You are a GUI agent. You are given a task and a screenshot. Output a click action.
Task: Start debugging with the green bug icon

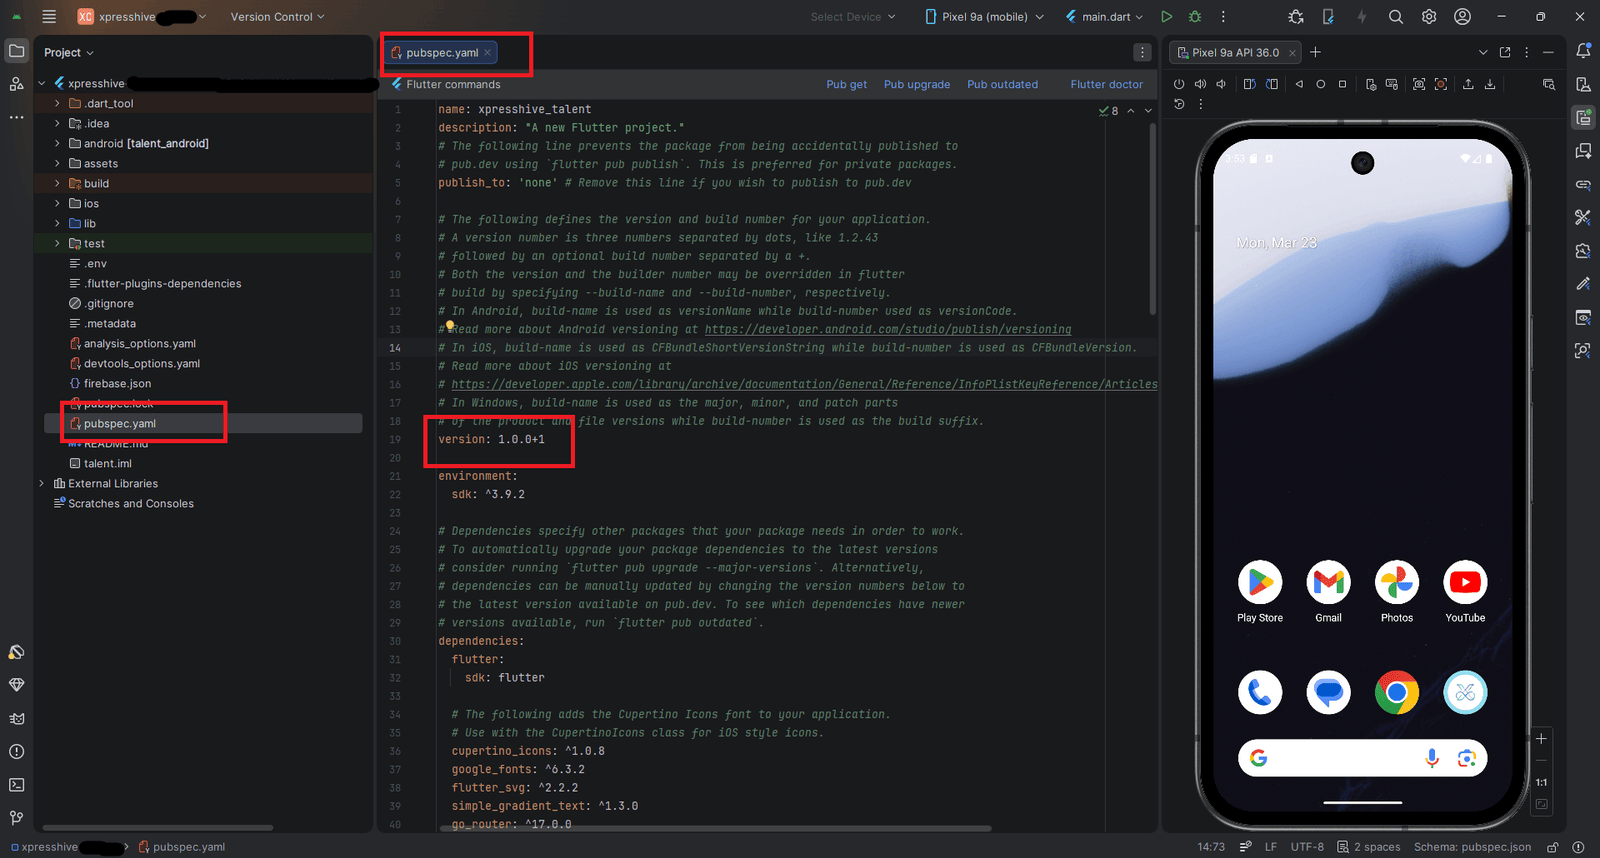coord(1194,17)
